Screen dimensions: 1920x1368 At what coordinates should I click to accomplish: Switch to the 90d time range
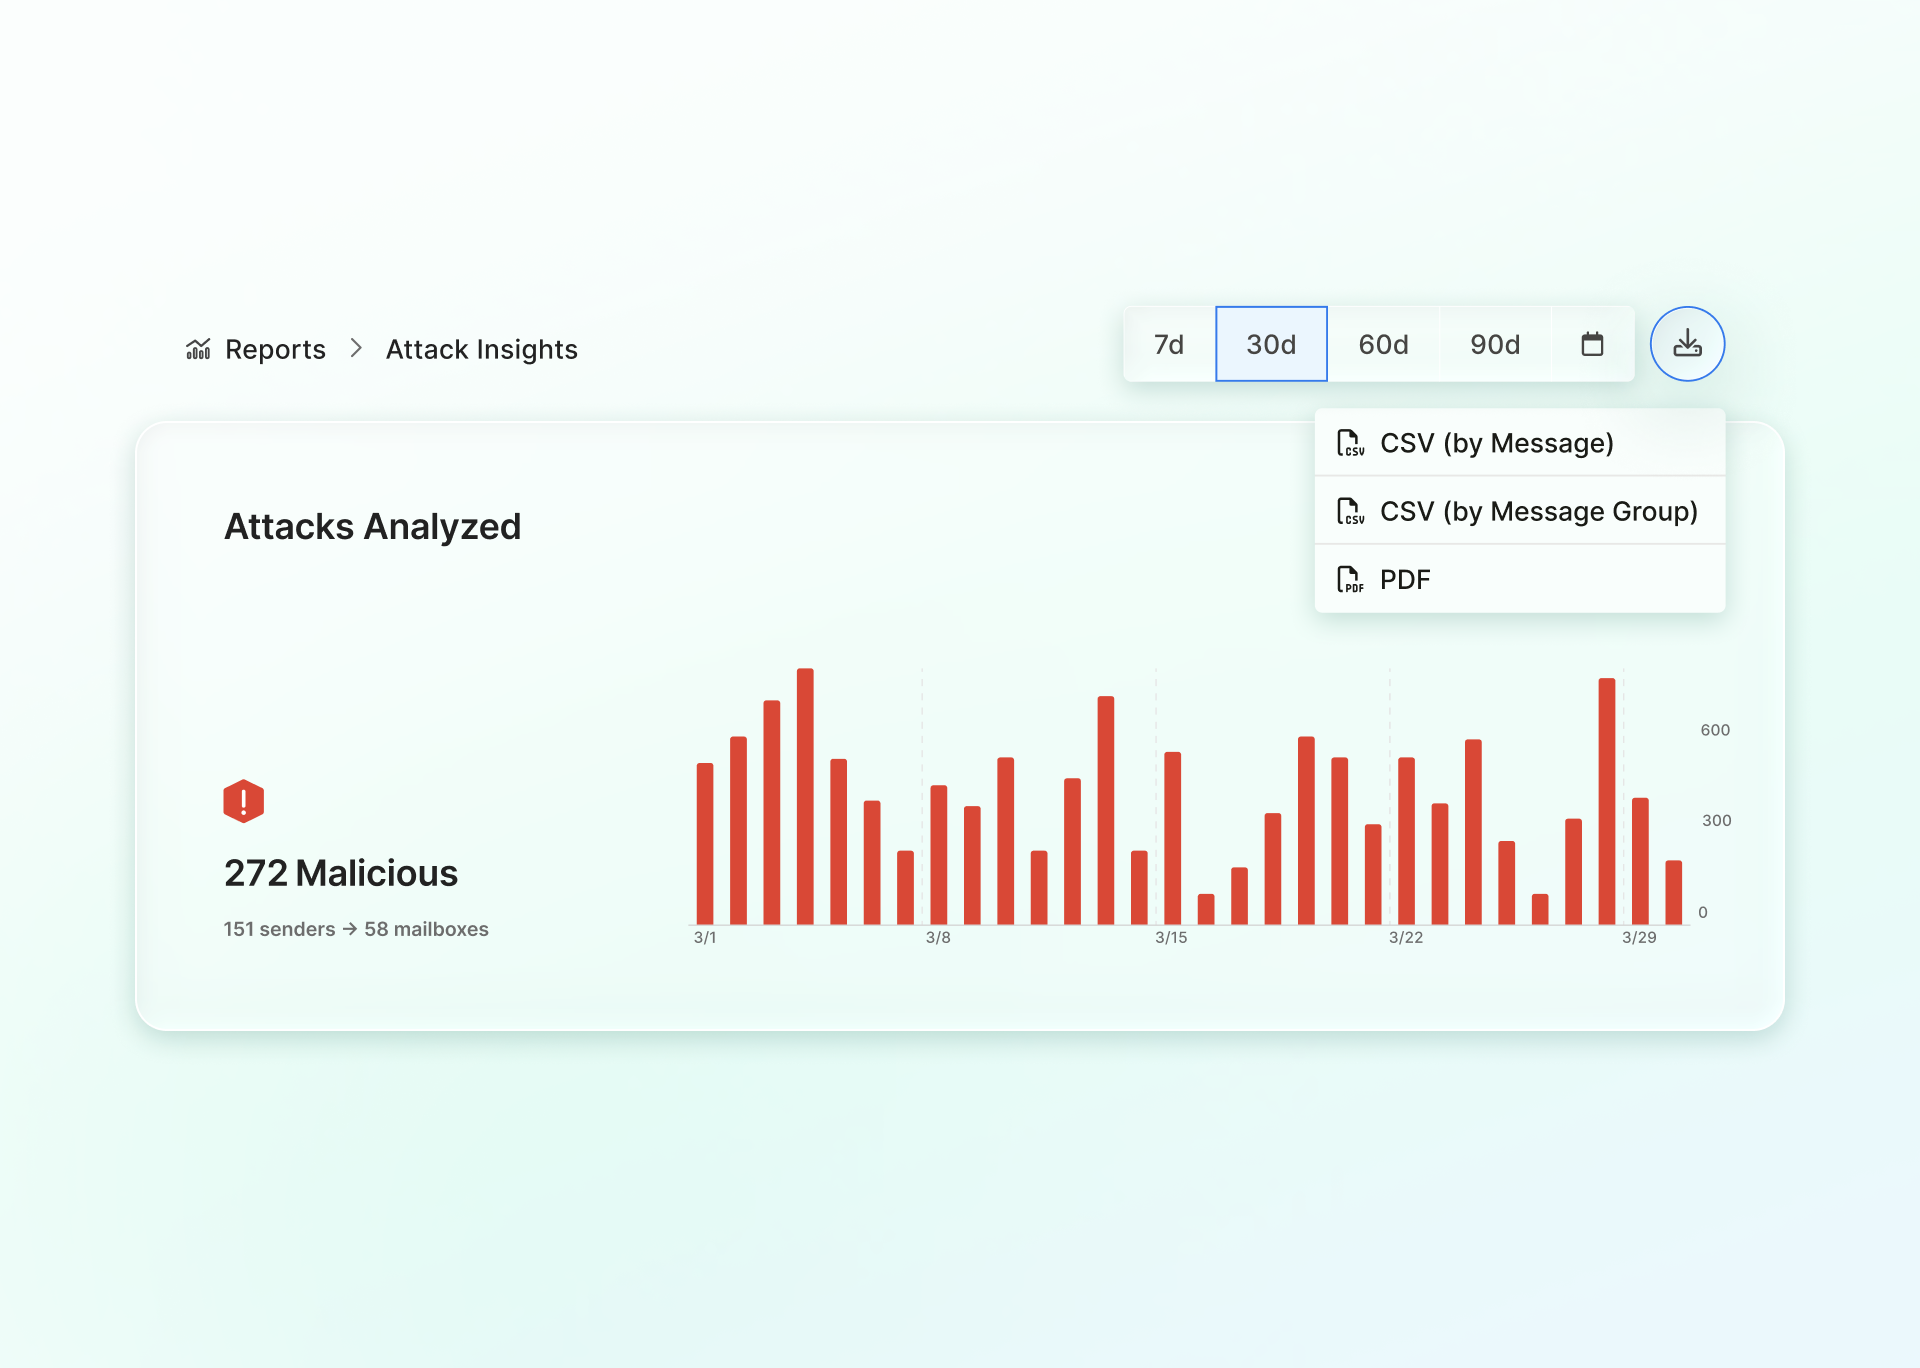(x=1495, y=344)
